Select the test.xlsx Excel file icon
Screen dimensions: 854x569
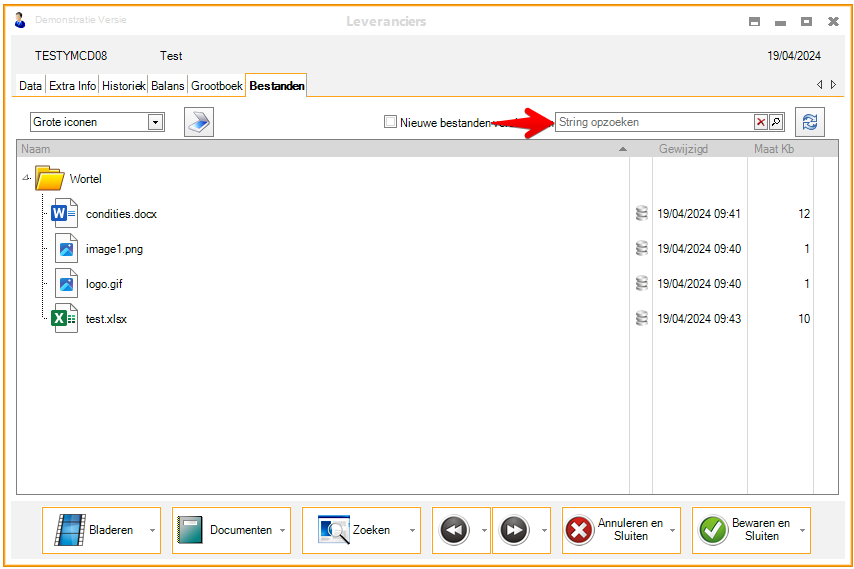pyautogui.click(x=64, y=319)
